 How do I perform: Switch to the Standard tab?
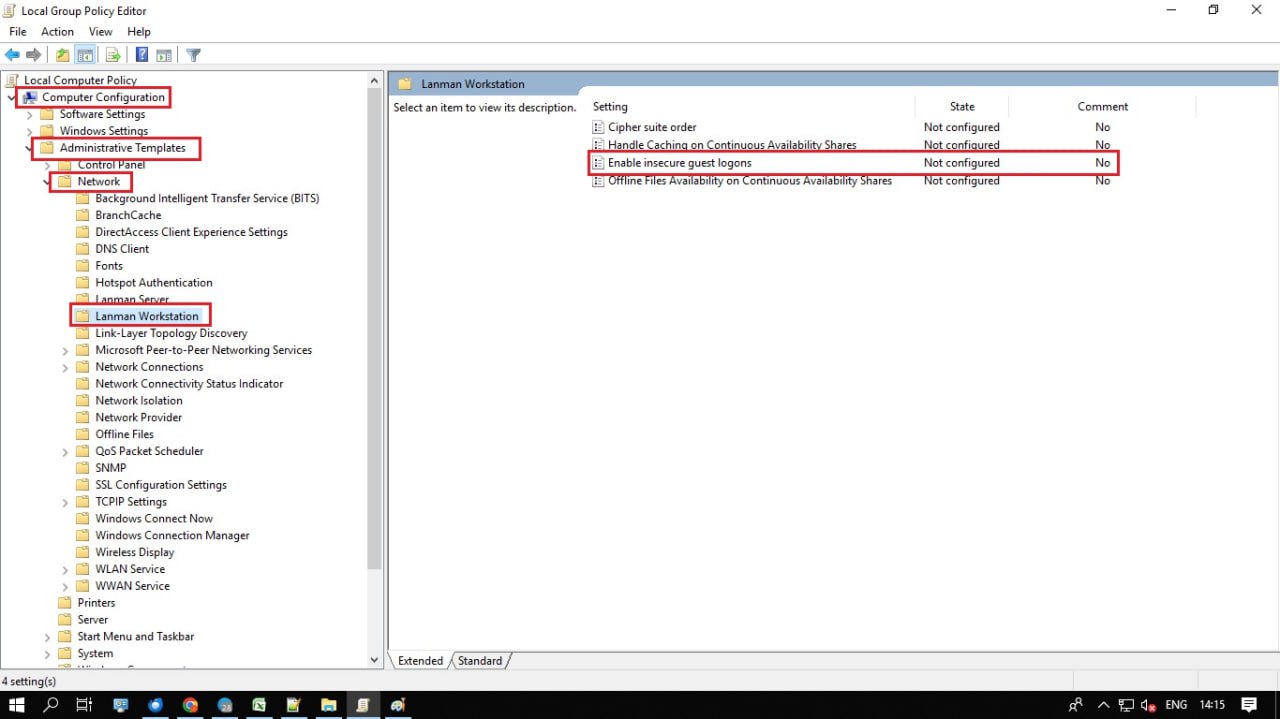(480, 660)
